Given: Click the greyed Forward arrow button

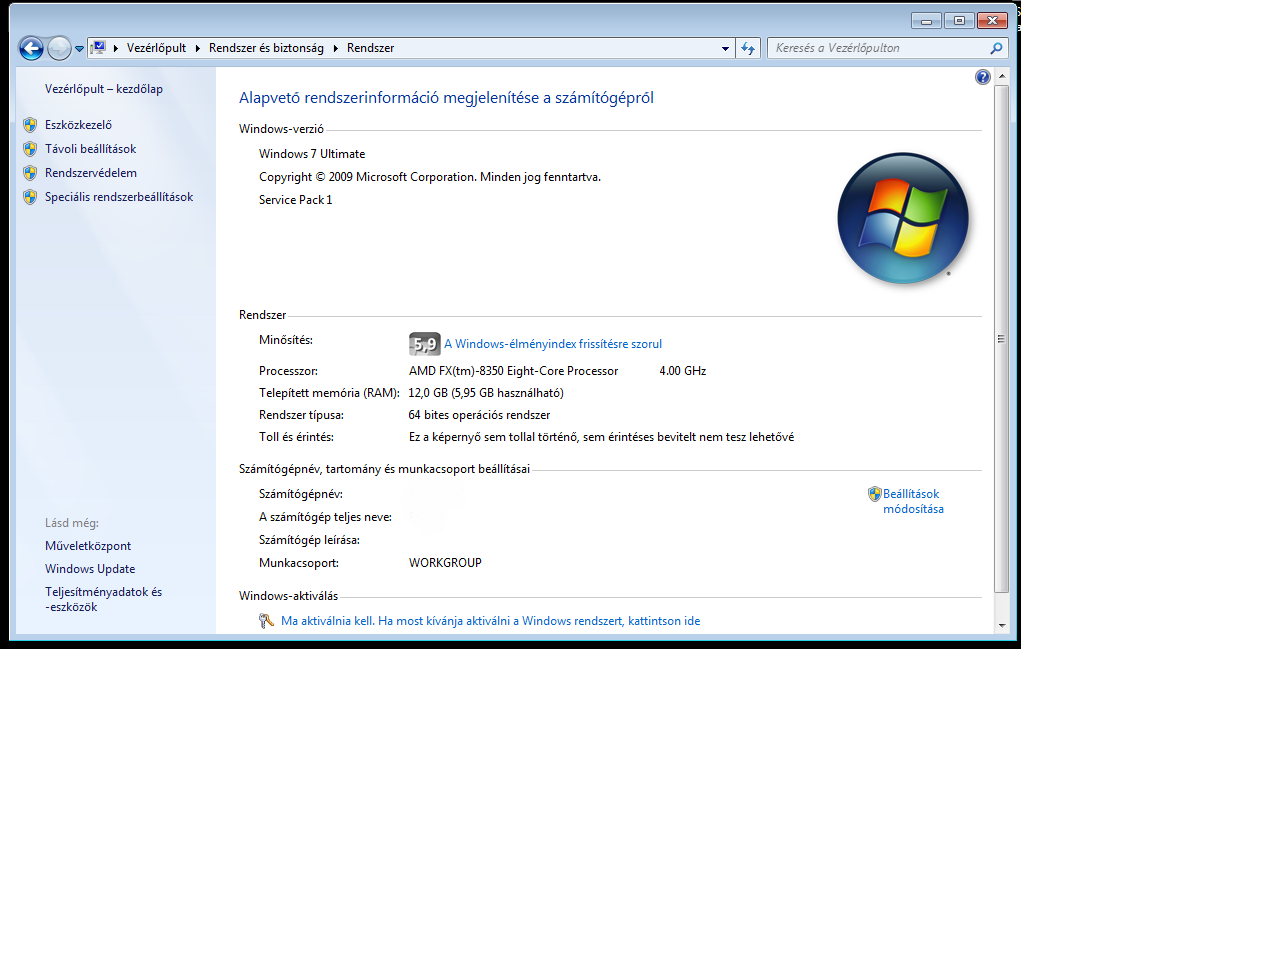Looking at the screenshot, I should coord(59,48).
